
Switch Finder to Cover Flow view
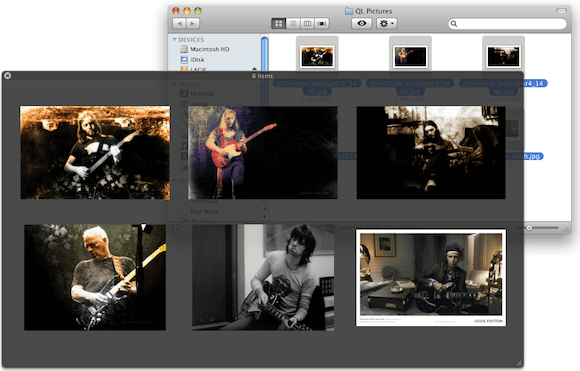pos(322,24)
